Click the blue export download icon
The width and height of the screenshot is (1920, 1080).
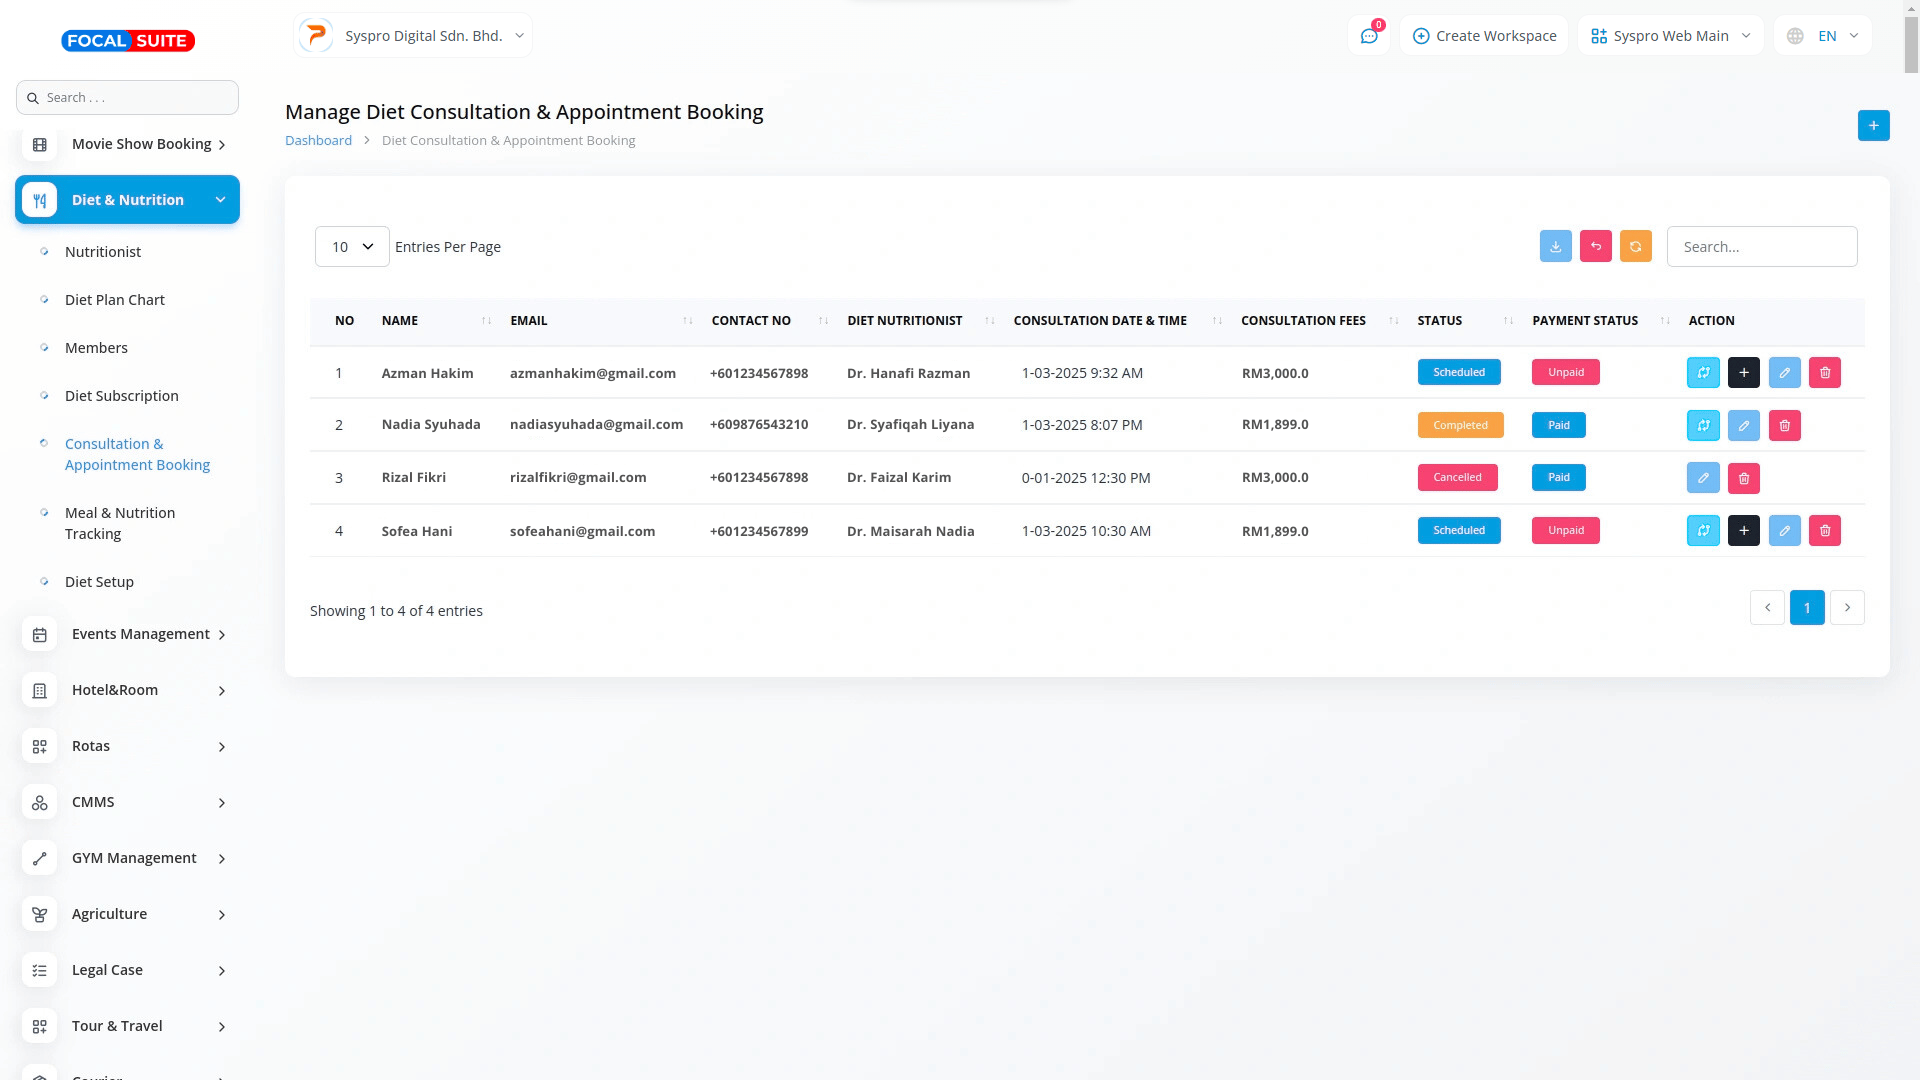pos(1555,246)
